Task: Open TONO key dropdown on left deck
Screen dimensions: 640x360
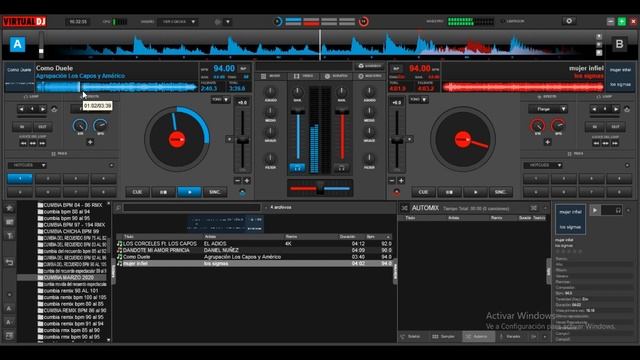Action: 221,100
